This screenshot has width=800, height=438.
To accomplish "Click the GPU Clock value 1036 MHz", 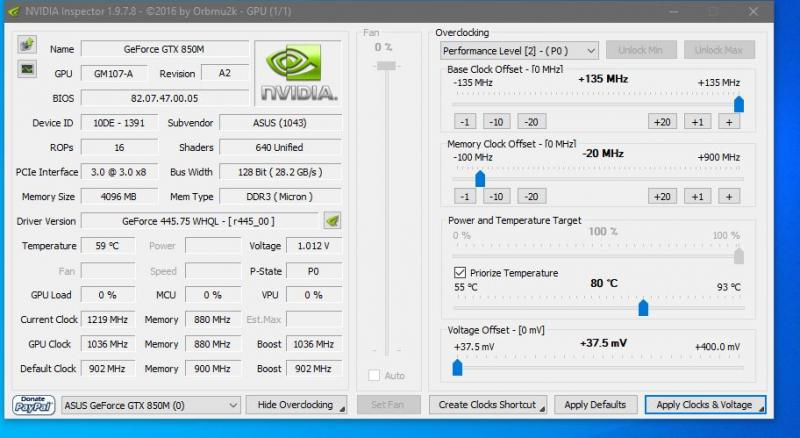I will [108, 344].
